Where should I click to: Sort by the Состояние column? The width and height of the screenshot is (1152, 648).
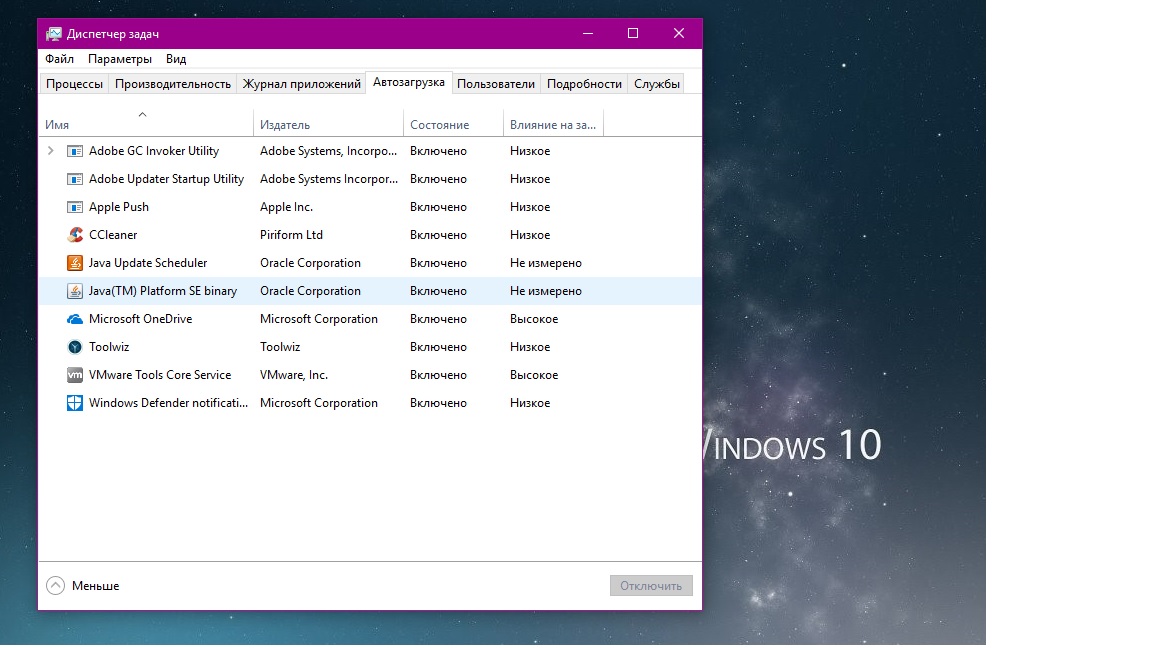pos(439,125)
